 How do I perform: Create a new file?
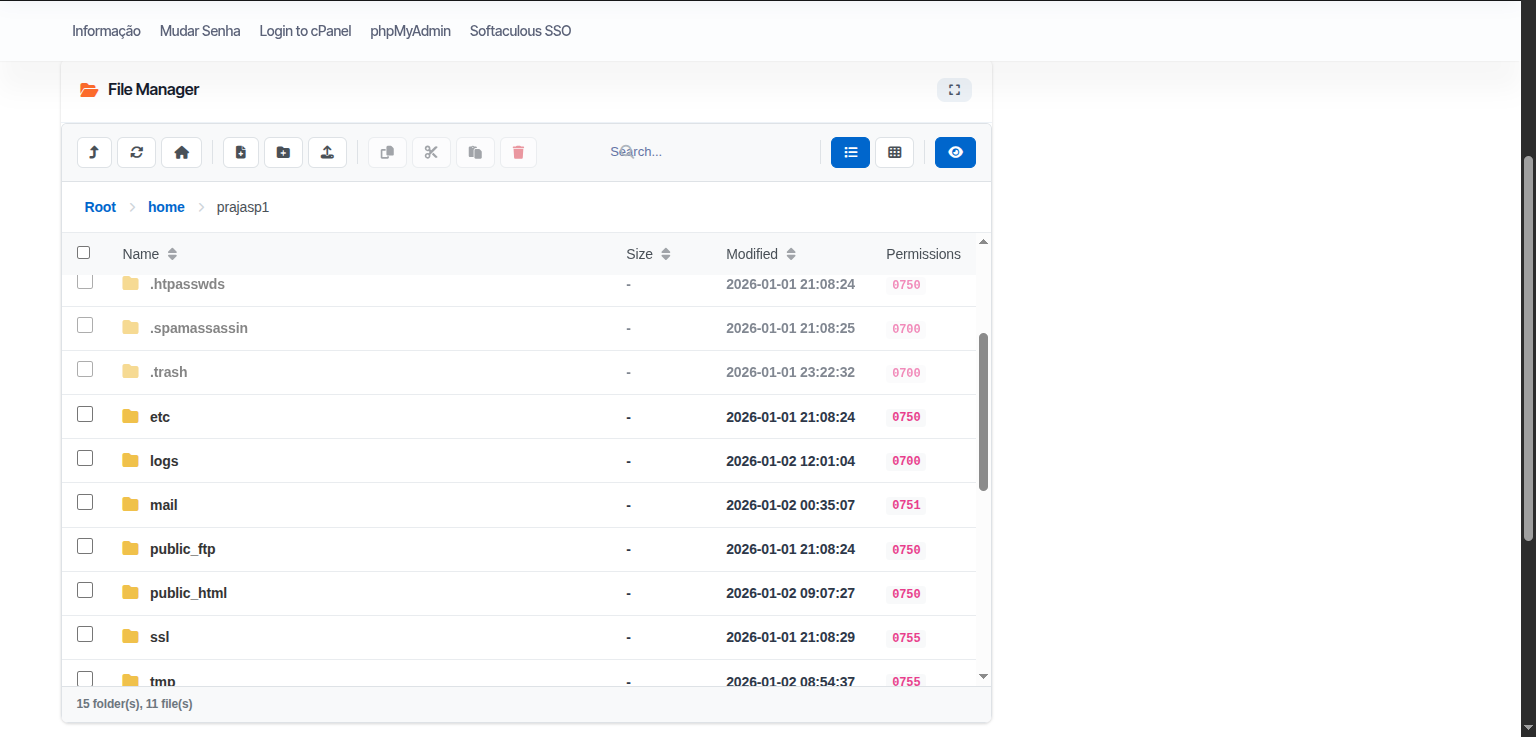coord(240,152)
